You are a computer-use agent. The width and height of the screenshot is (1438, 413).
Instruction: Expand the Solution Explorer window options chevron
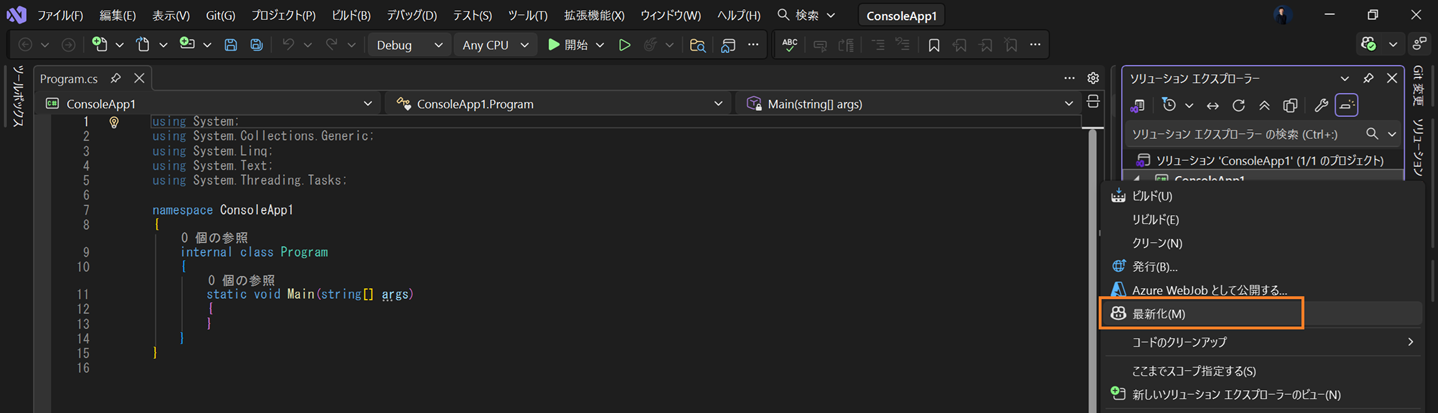(1345, 78)
